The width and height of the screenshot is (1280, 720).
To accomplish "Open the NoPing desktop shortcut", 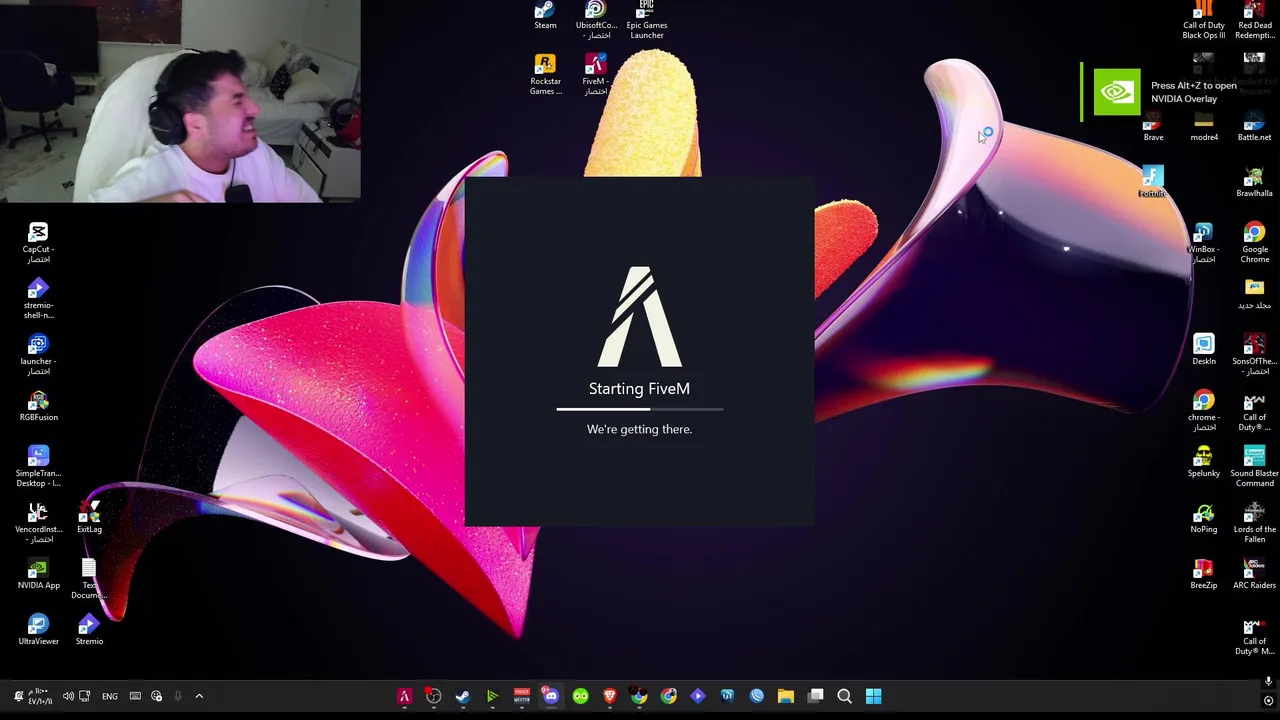I will [x=1203, y=518].
